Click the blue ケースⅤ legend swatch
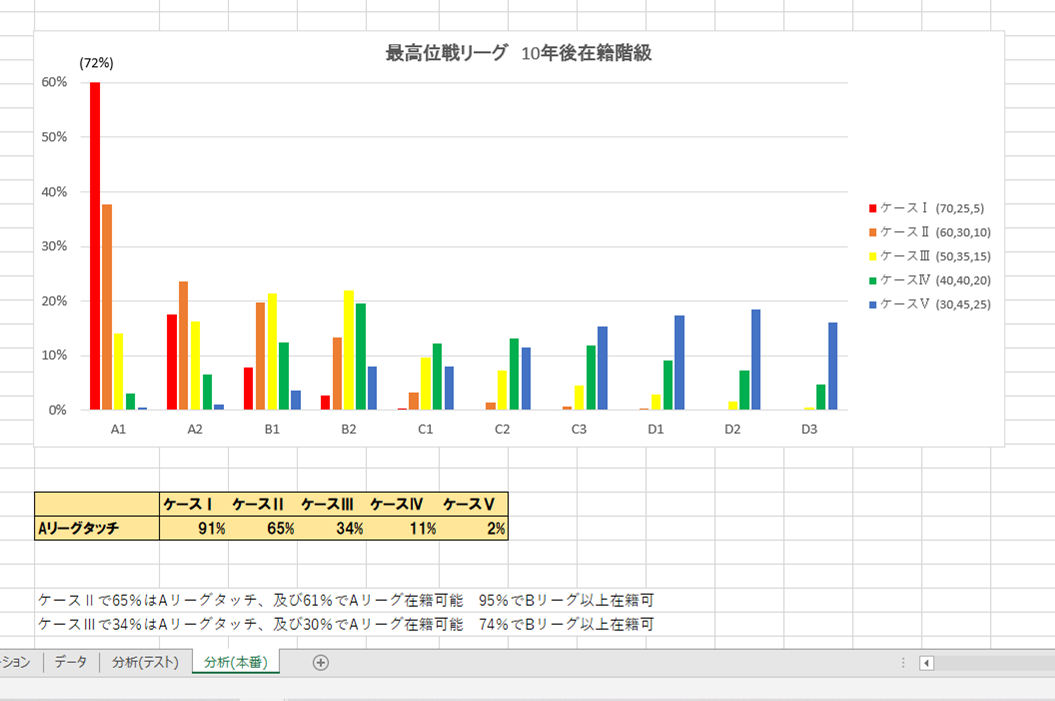Viewport: 1055px width, 701px height. pos(873,305)
